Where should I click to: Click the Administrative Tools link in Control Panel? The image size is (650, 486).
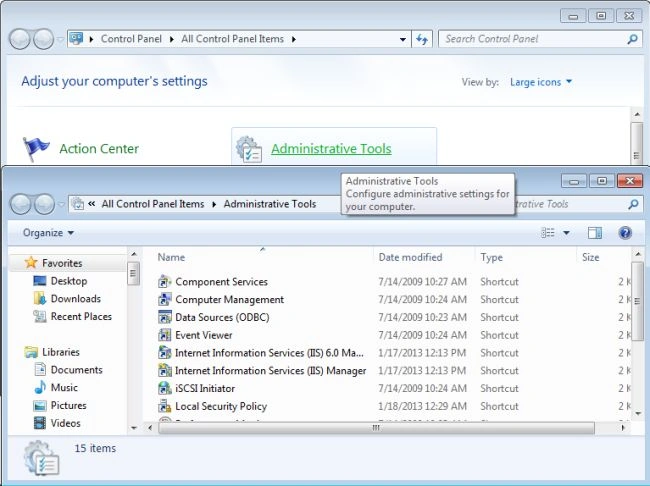point(331,148)
